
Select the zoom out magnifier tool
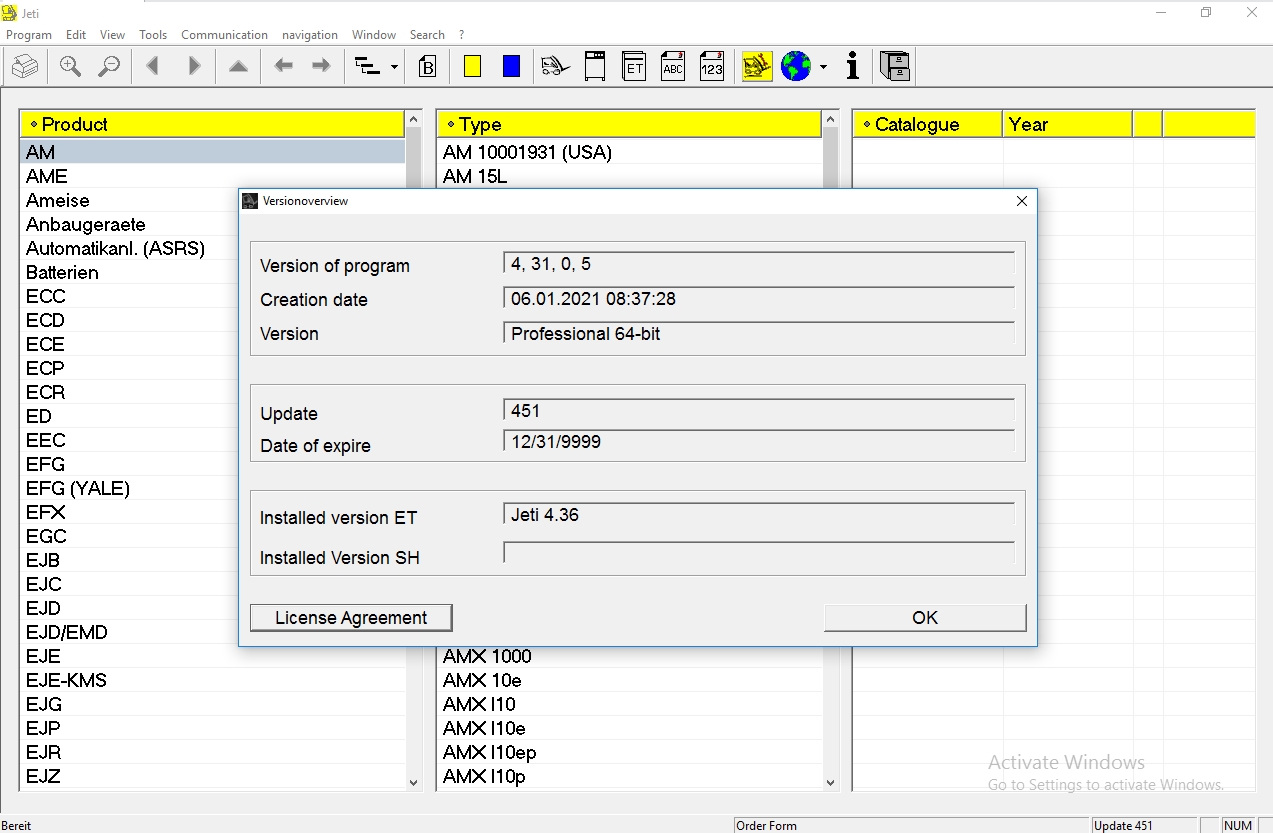pos(110,66)
